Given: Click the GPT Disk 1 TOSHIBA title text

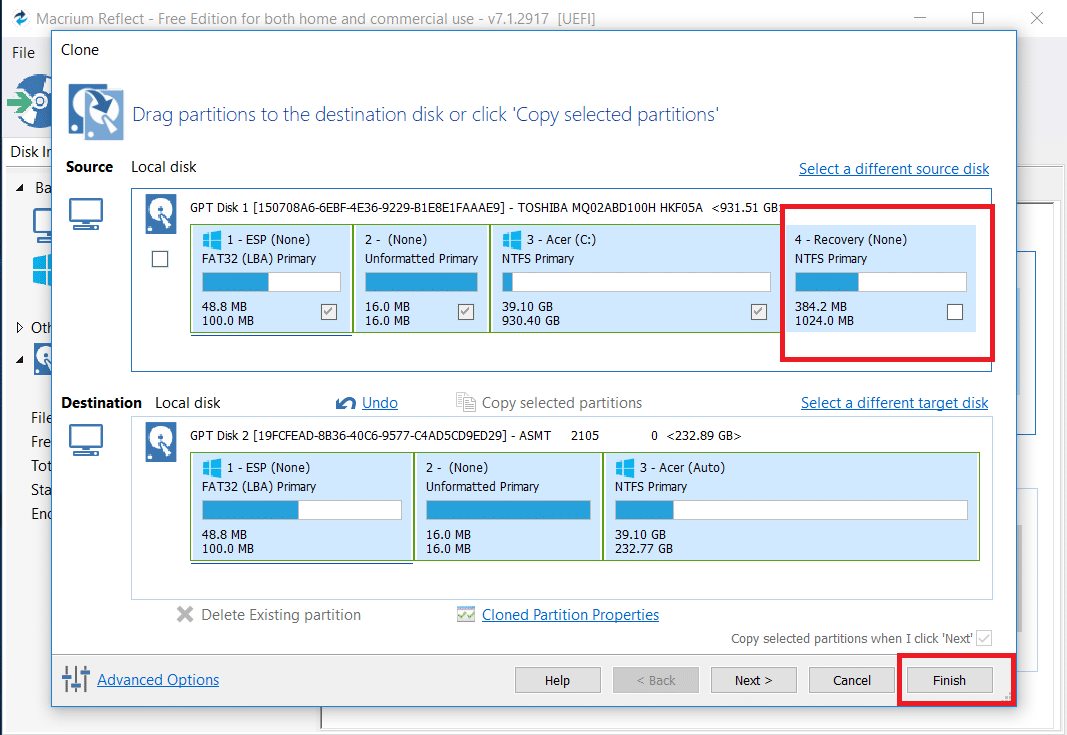Looking at the screenshot, I should (485, 208).
